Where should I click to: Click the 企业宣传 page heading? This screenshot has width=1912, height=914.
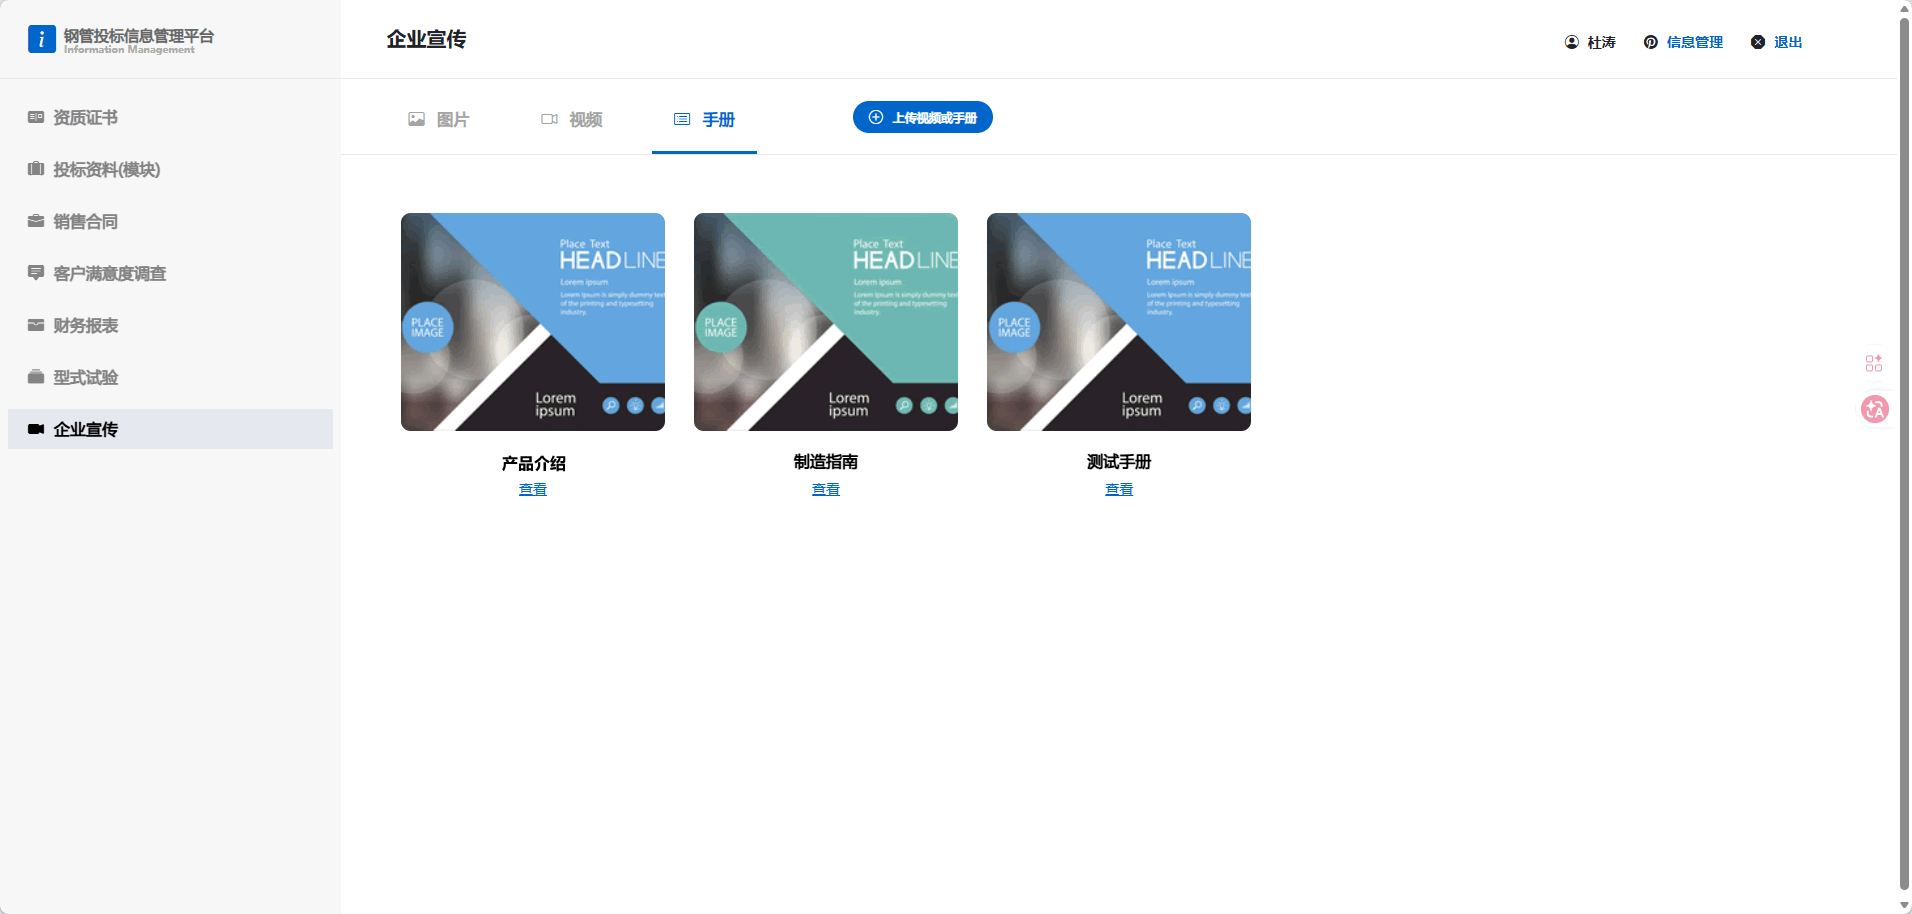[427, 39]
